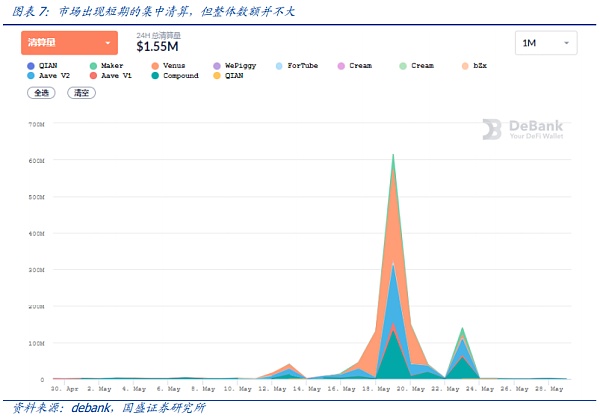Click the blue QIAN legend dot

pos(30,65)
